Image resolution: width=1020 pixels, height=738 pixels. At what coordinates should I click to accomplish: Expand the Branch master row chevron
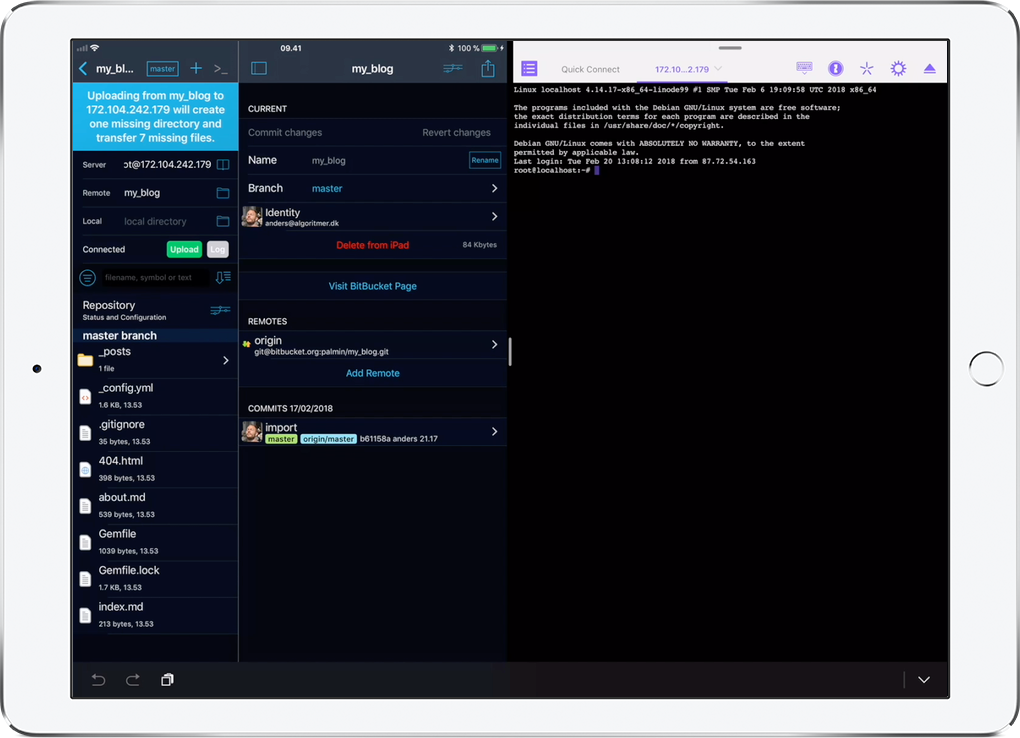[x=494, y=188]
